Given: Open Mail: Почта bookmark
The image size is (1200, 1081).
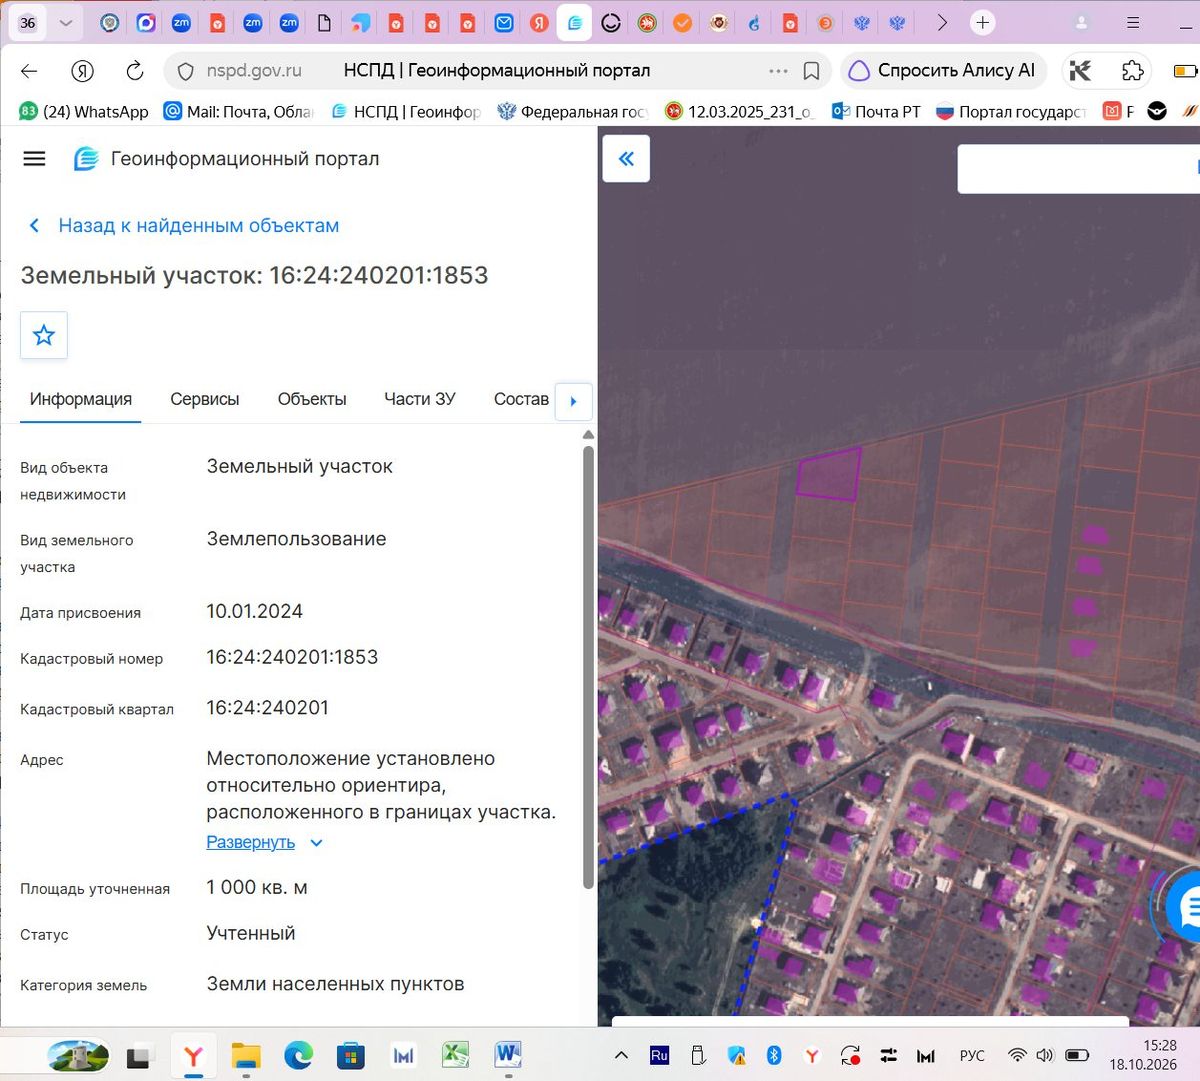Looking at the screenshot, I should (x=238, y=111).
